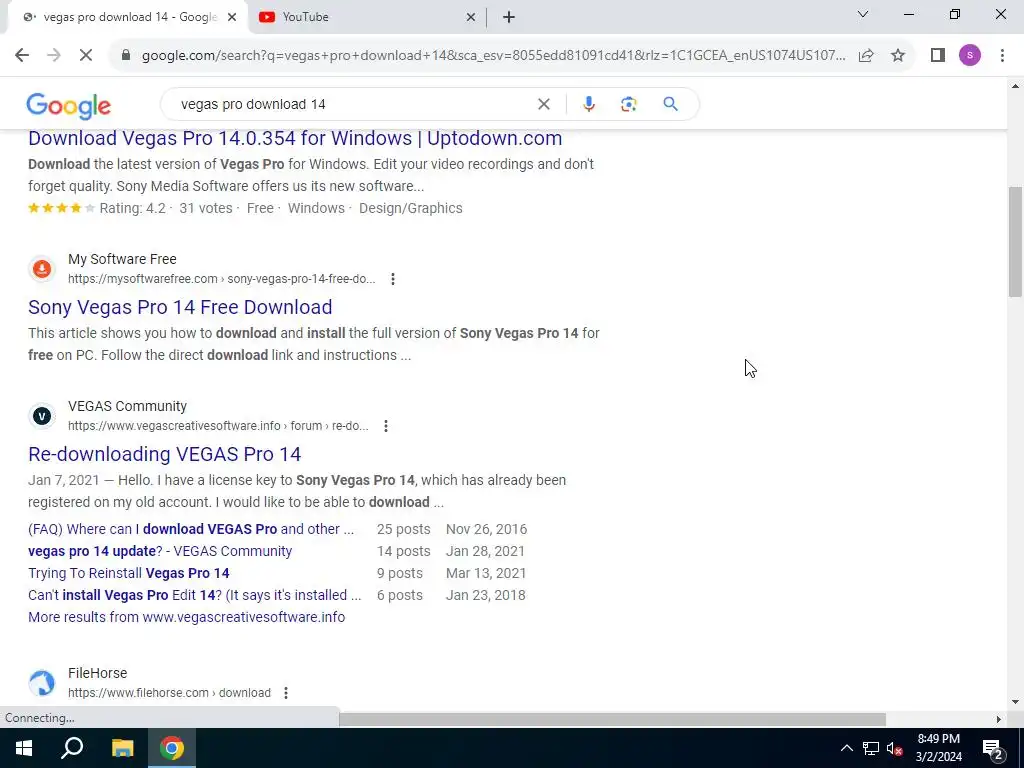The width and height of the screenshot is (1024, 768).
Task: Open the Uptodown Vegas Pro 14.0.354 link
Action: (295, 138)
